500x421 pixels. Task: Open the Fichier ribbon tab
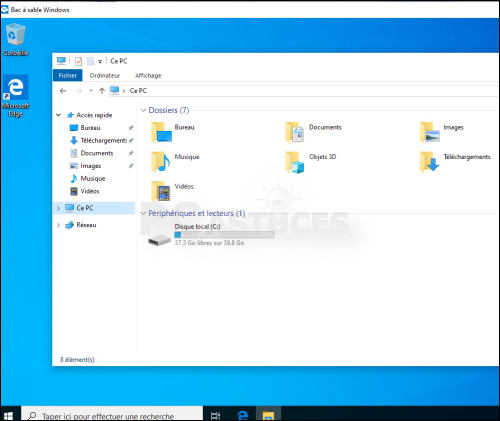[68, 76]
